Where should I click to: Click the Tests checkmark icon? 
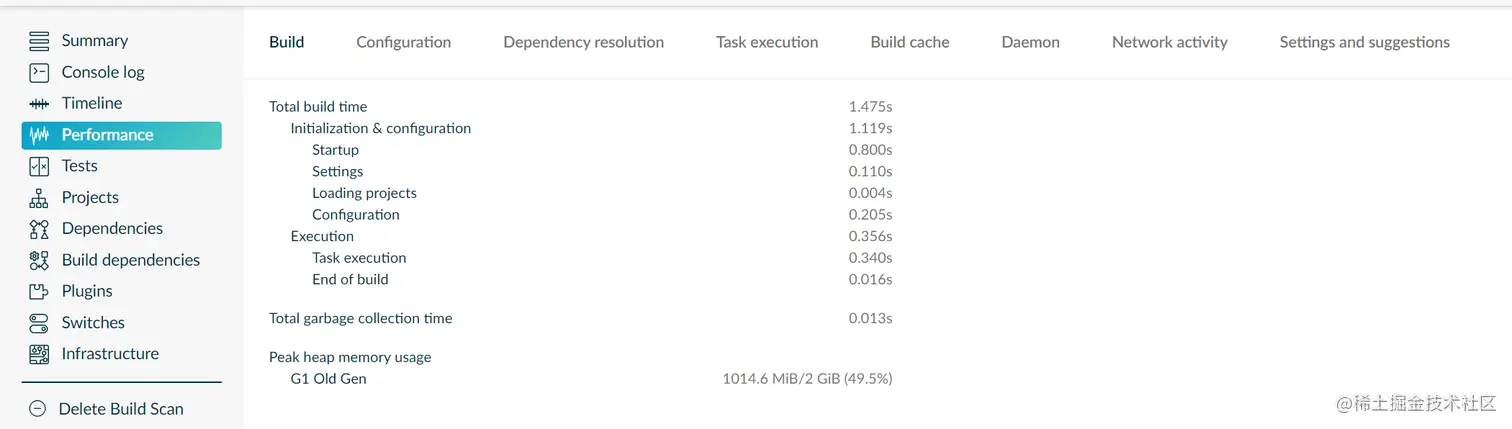click(39, 166)
